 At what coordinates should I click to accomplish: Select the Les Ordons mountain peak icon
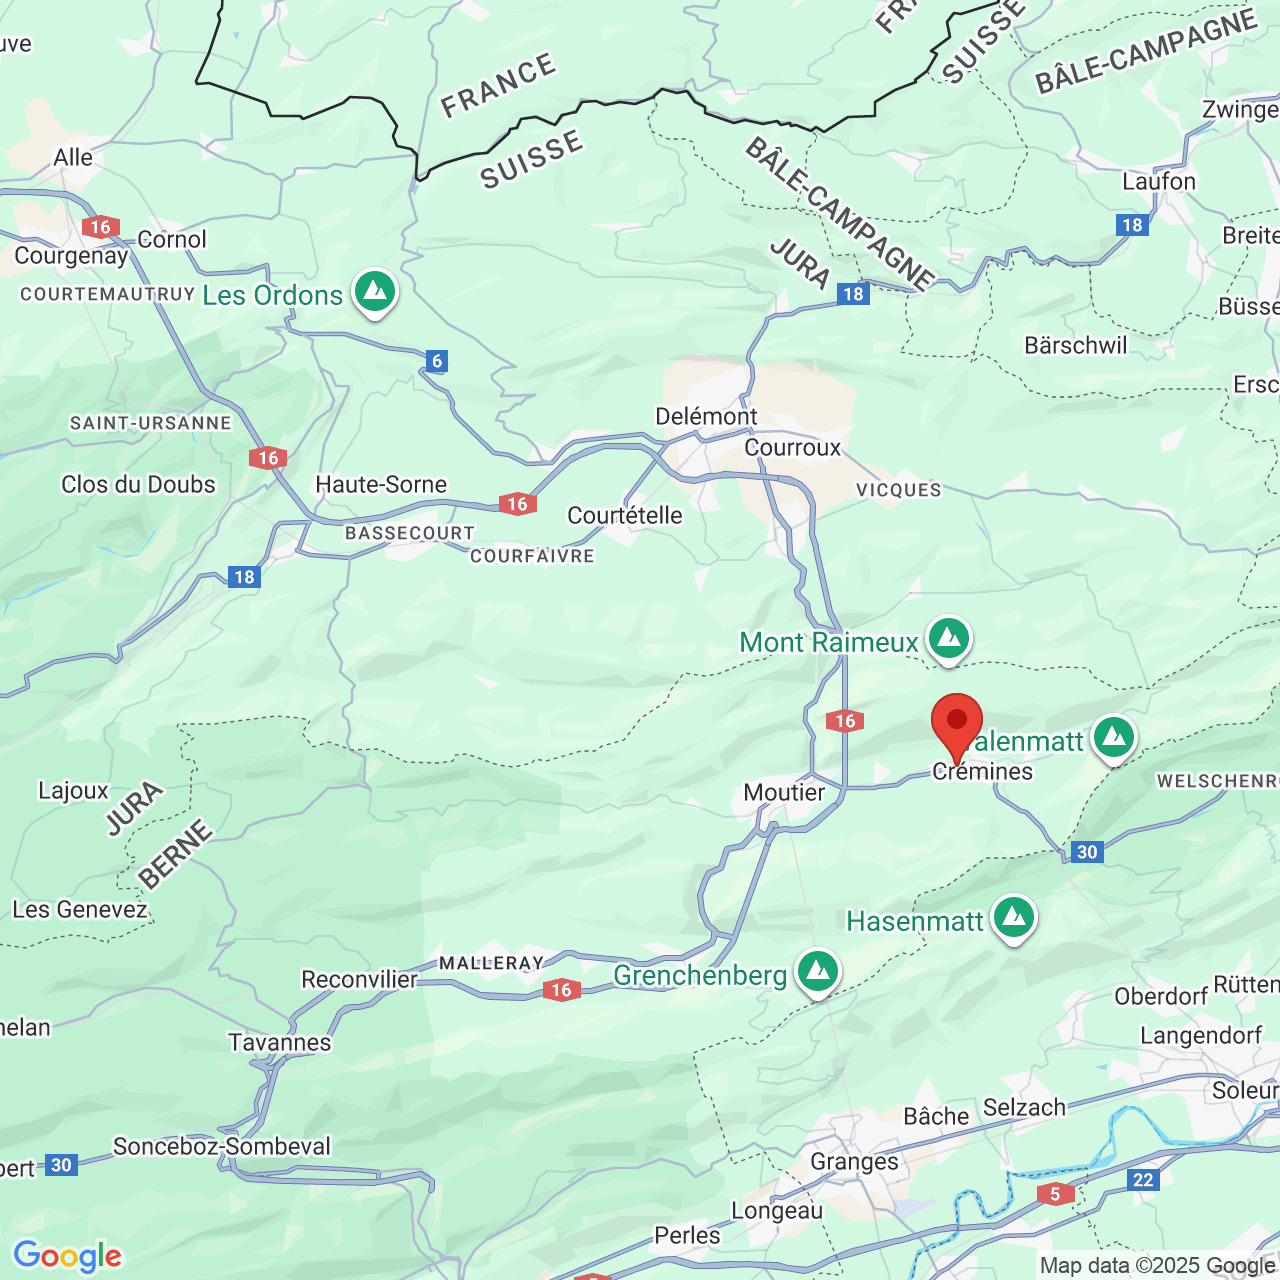pos(375,293)
